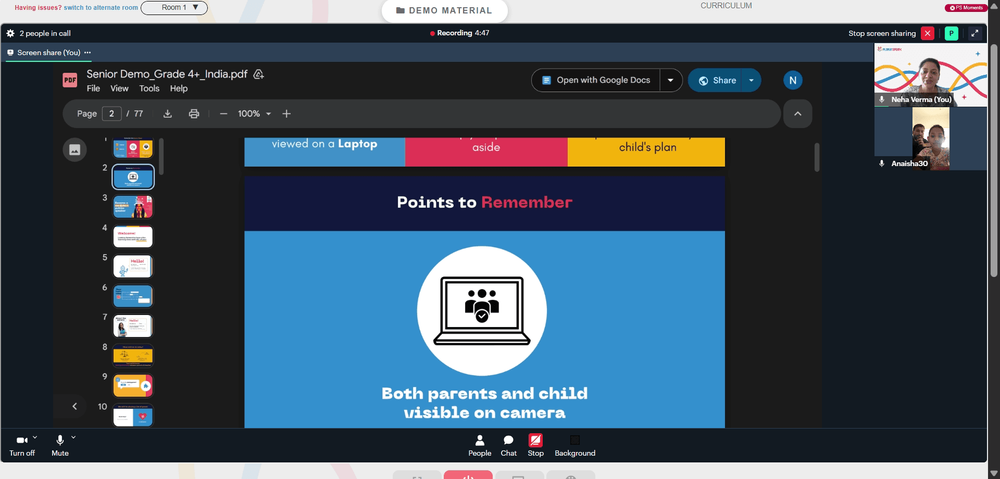Click the PDF document scrollbar
The height and width of the screenshot is (479, 1000).
[816, 157]
